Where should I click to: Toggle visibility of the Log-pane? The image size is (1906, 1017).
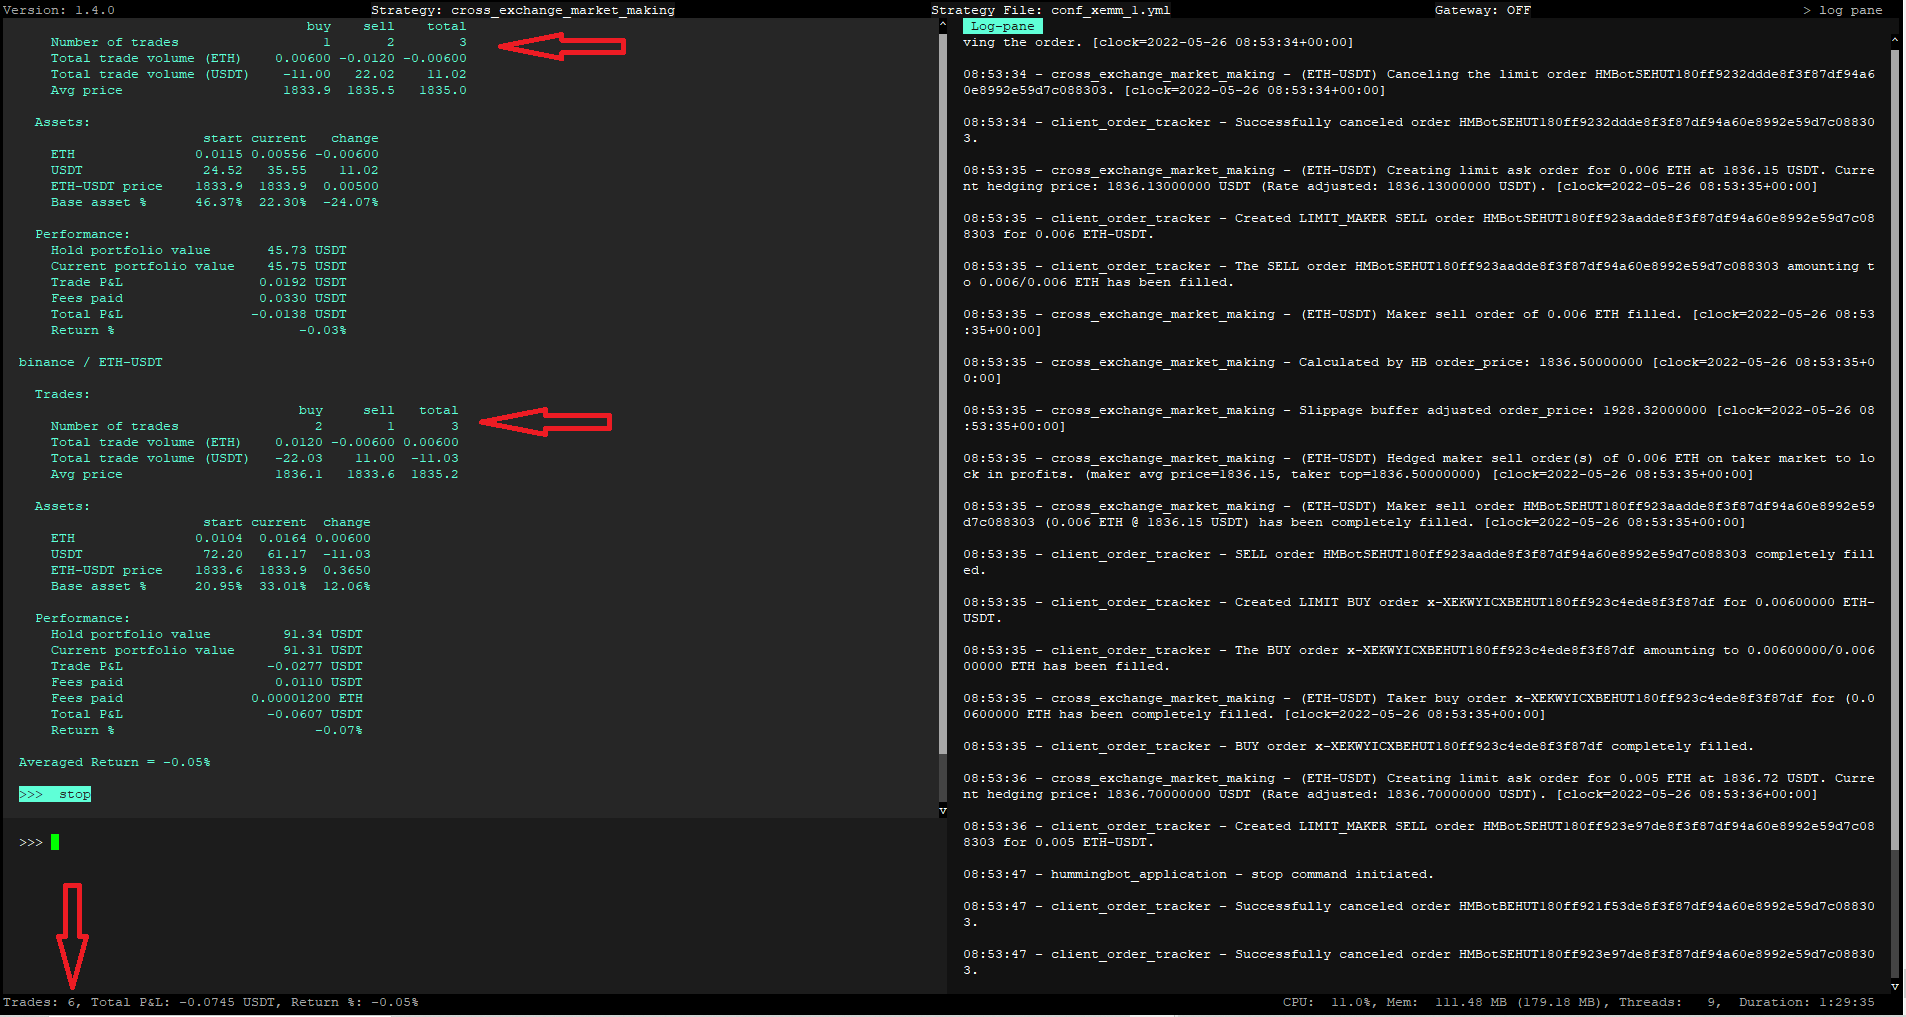click(x=1002, y=26)
